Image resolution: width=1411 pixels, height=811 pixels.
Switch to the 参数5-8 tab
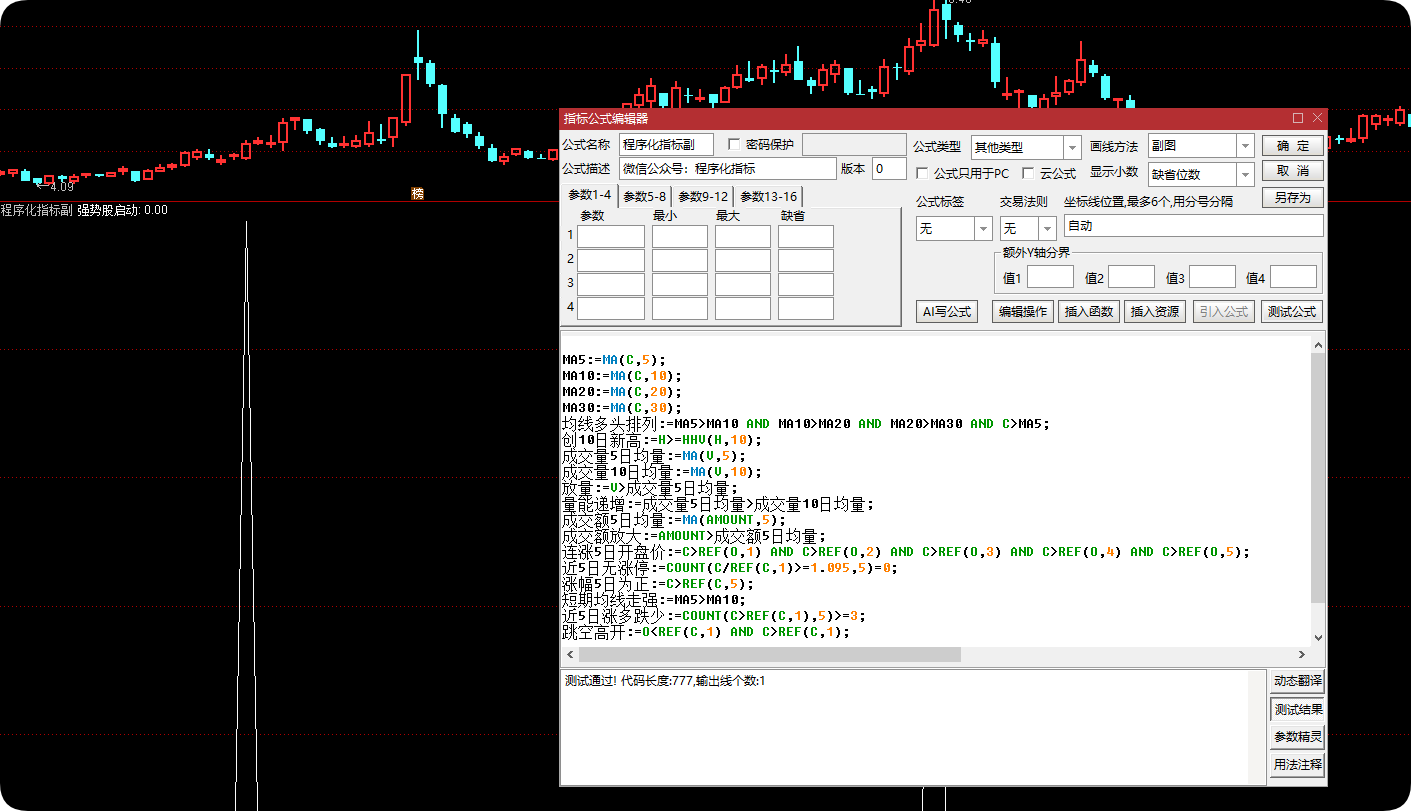pyautogui.click(x=645, y=196)
